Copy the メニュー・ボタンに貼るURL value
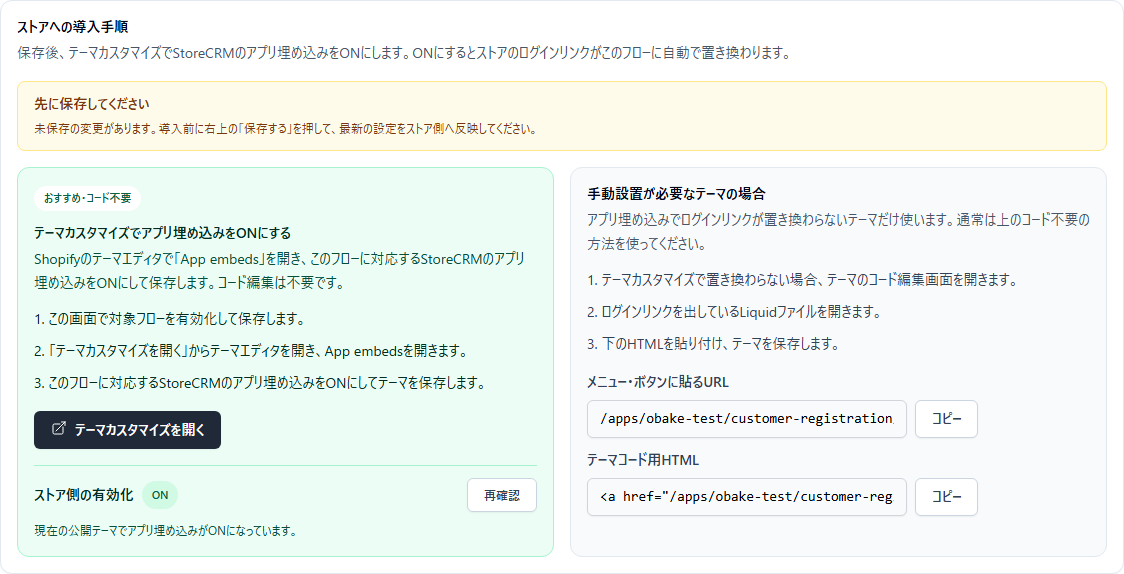This screenshot has width=1124, height=574. [x=946, y=418]
